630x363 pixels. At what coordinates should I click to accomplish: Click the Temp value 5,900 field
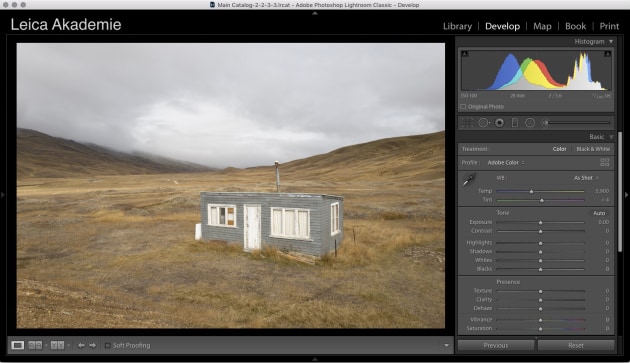tap(602, 191)
